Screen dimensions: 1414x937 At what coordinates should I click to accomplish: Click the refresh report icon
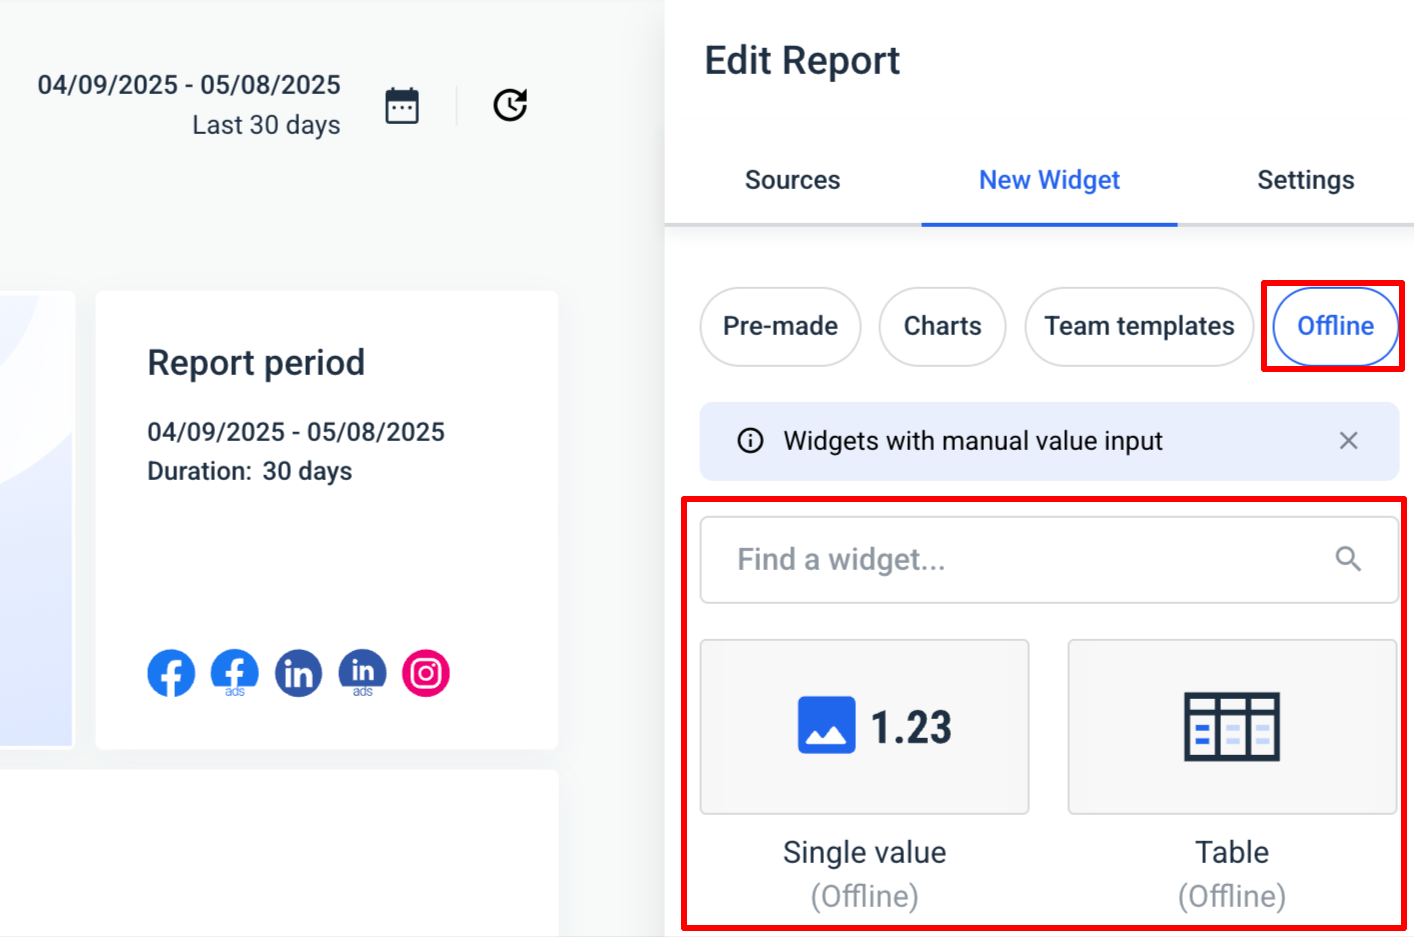(x=510, y=104)
